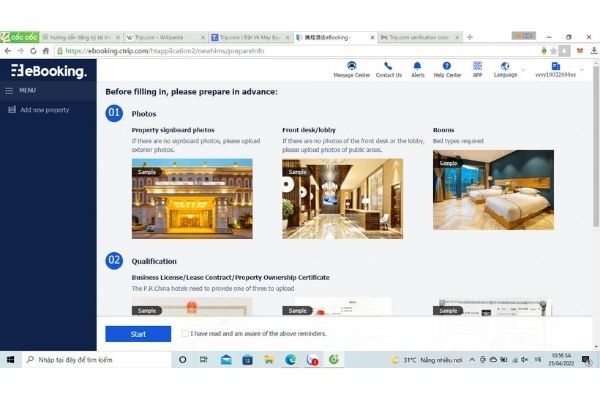Click the weather 31°C taskbar widget

[426, 360]
